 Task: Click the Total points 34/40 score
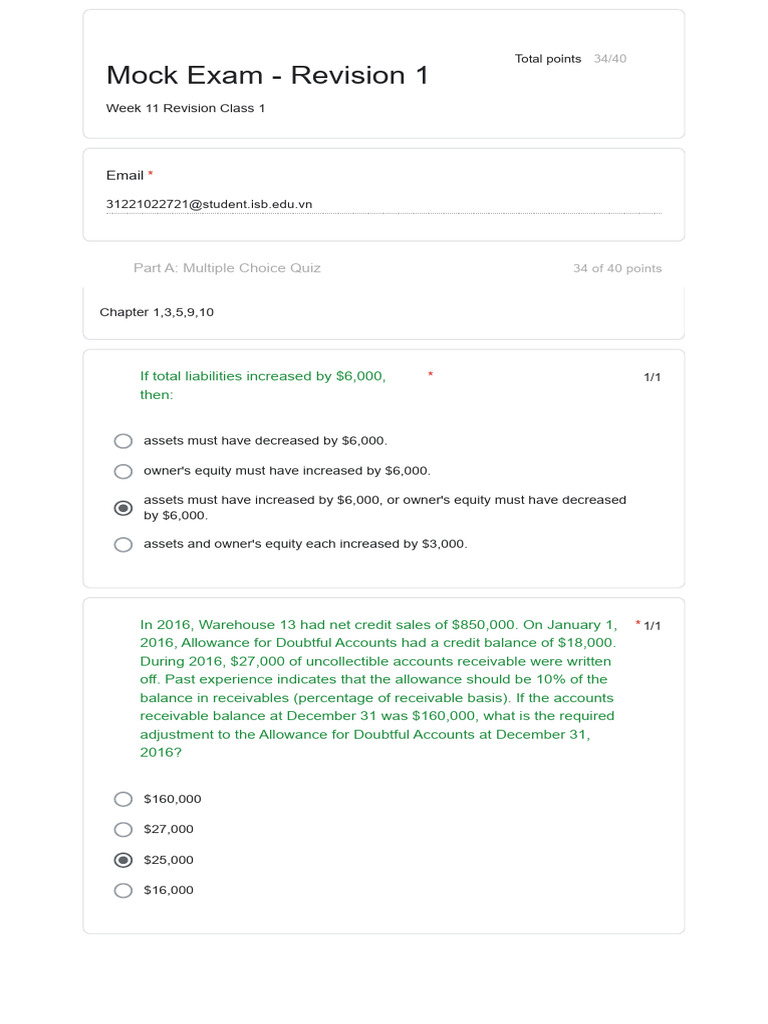click(x=570, y=59)
